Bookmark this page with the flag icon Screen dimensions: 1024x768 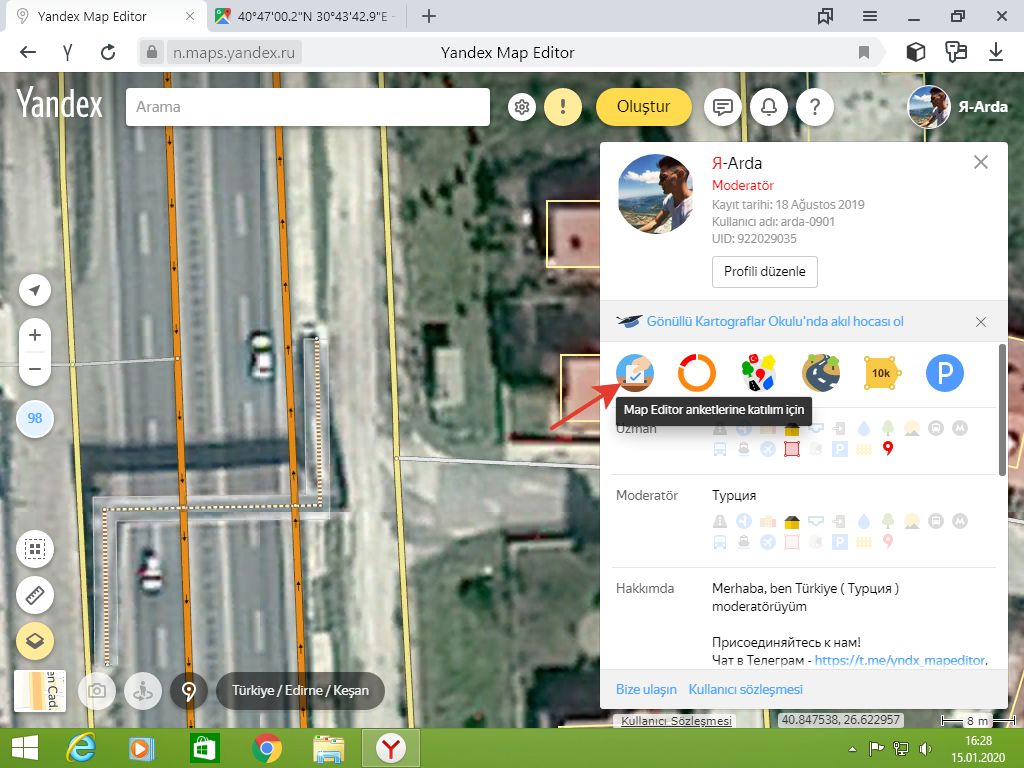pyautogui.click(x=863, y=52)
